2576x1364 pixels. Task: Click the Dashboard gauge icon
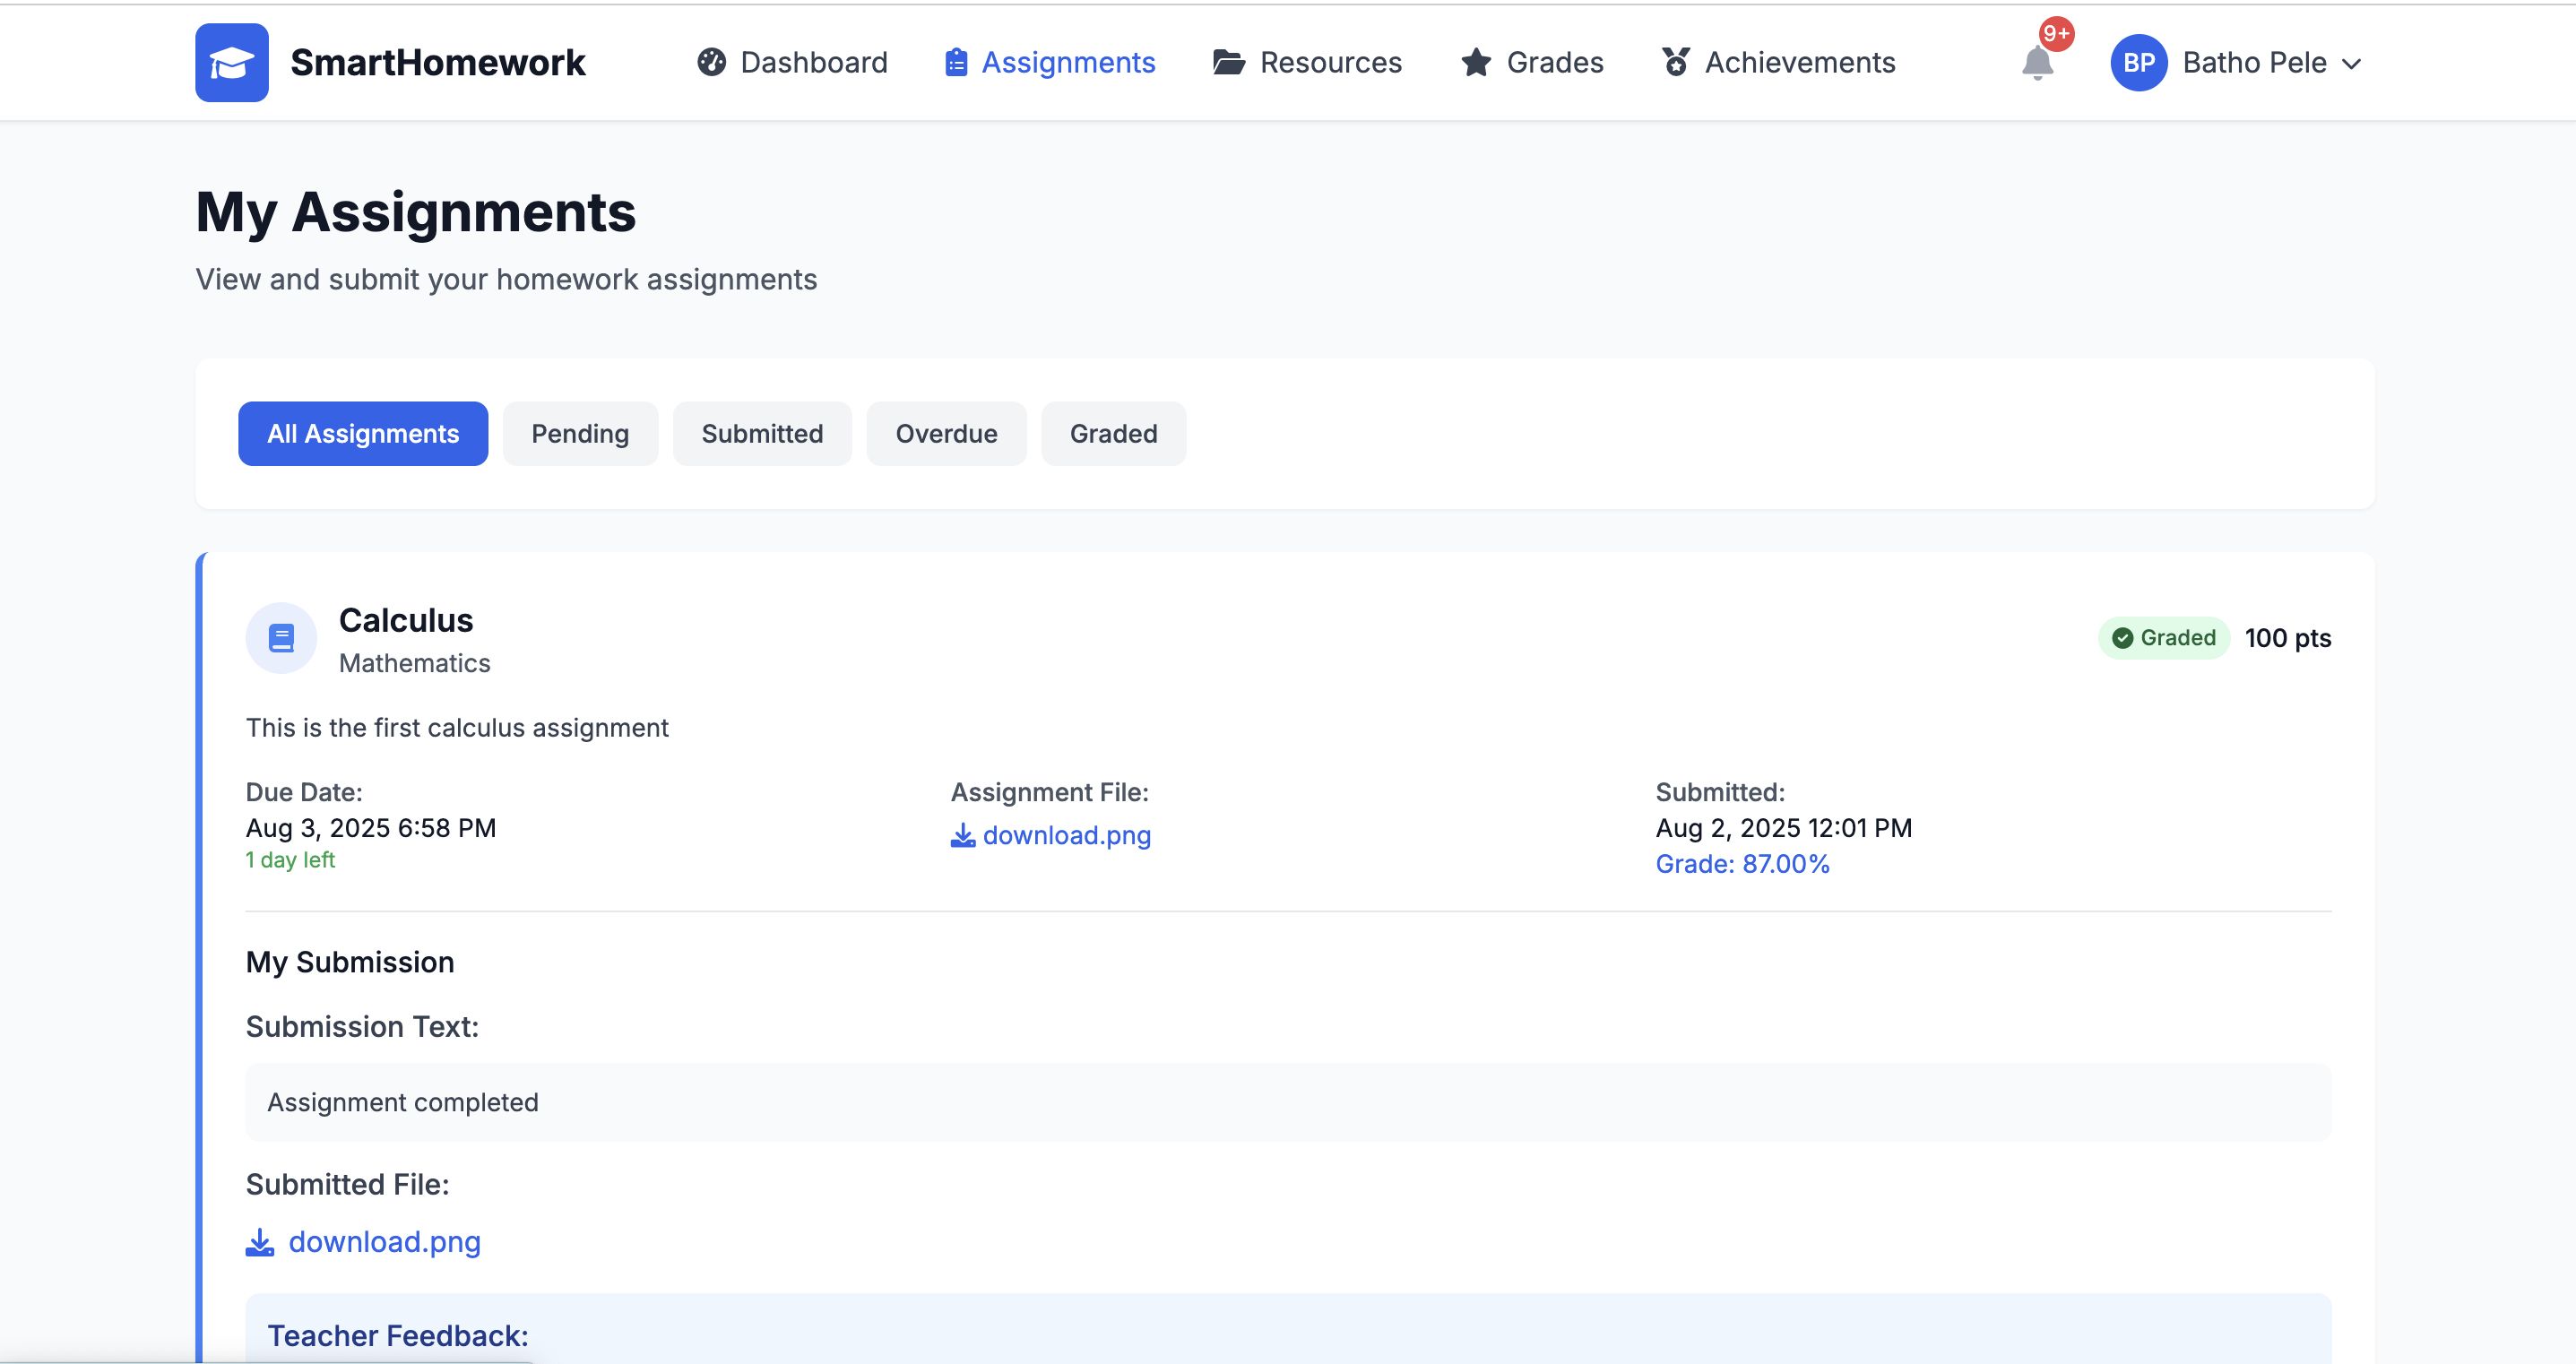[x=711, y=62]
